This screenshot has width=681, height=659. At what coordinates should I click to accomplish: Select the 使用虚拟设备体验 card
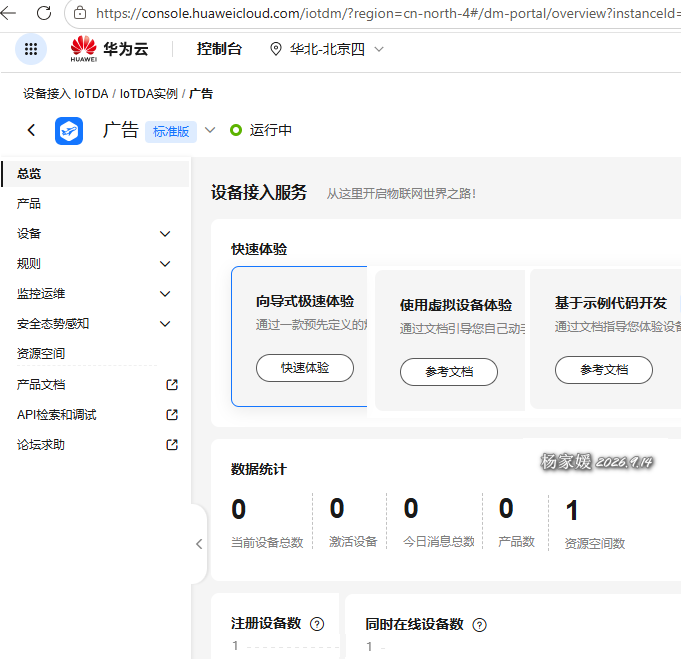click(x=450, y=340)
